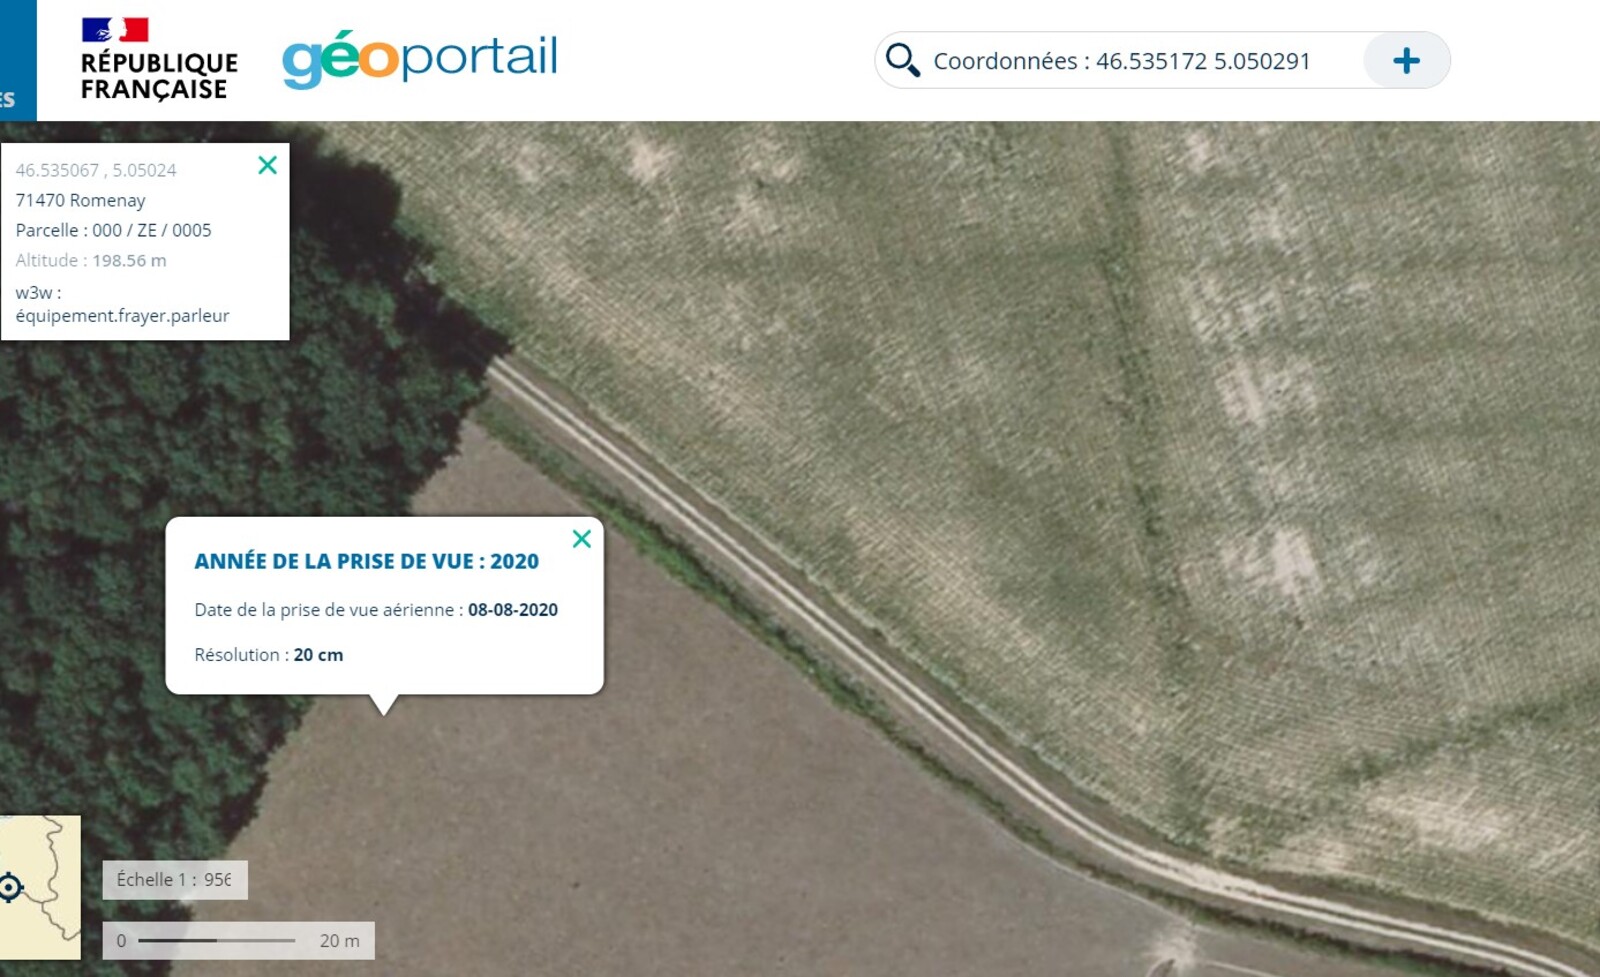Edit the Échelle 1 : 956 scale field
The image size is (1600, 977).
coord(175,880)
